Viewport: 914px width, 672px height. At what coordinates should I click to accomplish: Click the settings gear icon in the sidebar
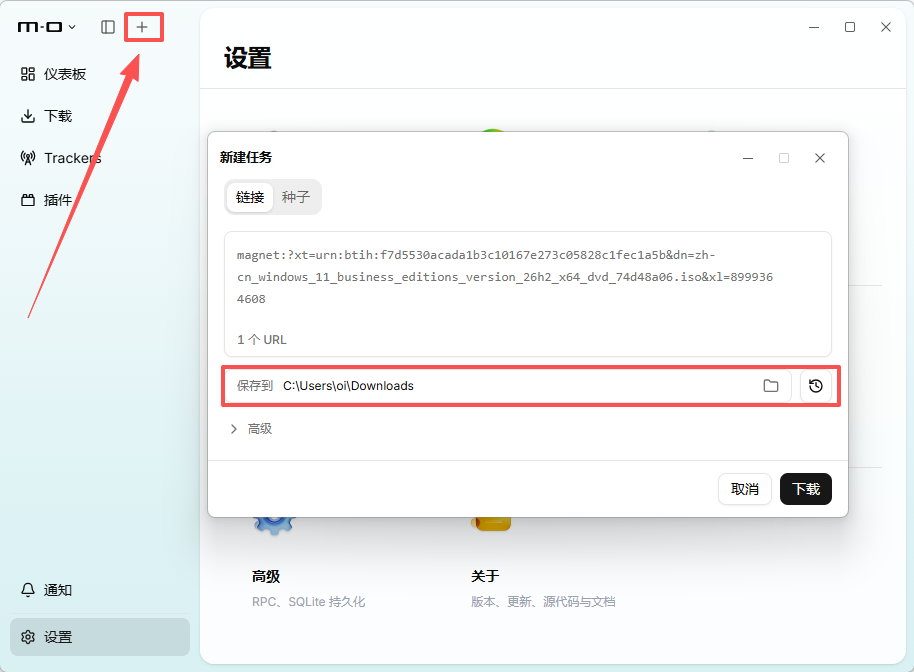coord(28,637)
